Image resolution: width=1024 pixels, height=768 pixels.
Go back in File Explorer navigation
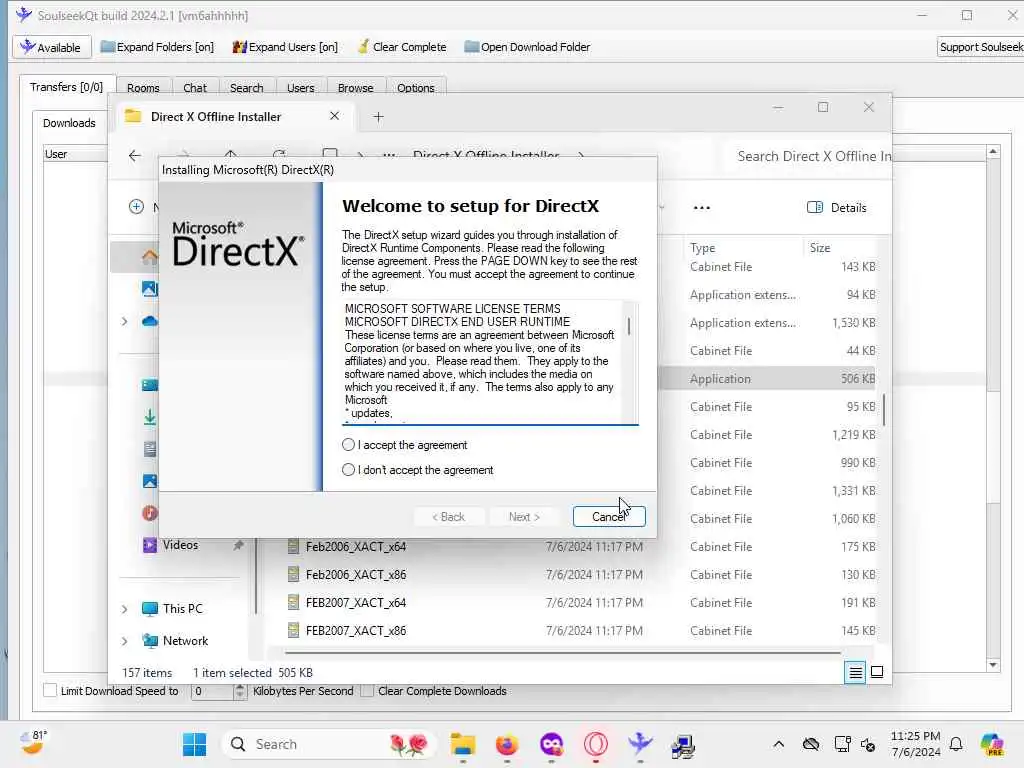pyautogui.click(x=135, y=155)
